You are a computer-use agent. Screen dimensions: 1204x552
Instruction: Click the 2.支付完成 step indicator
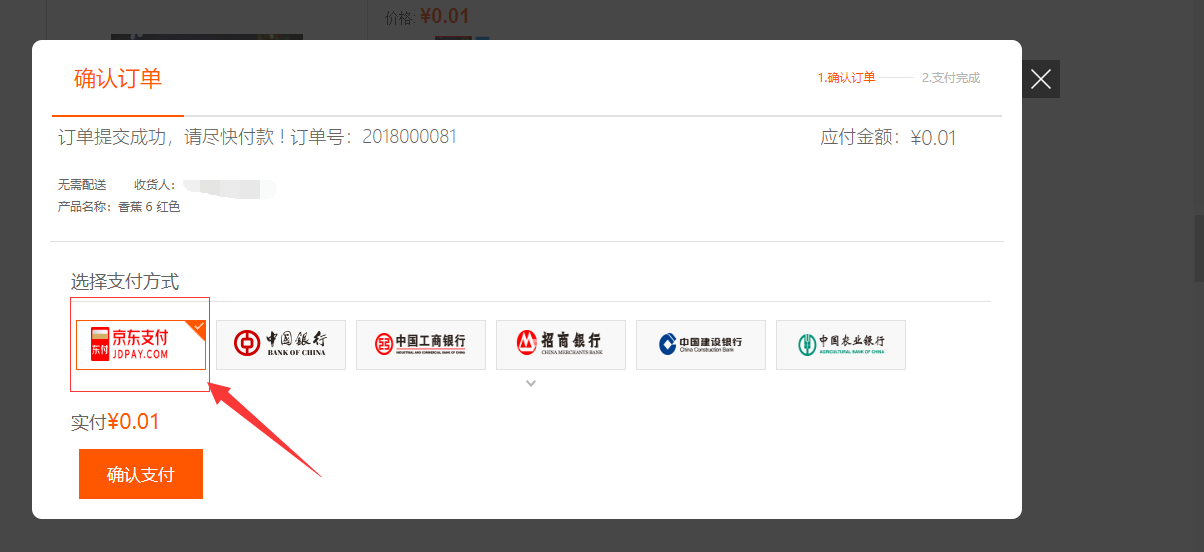coord(950,78)
